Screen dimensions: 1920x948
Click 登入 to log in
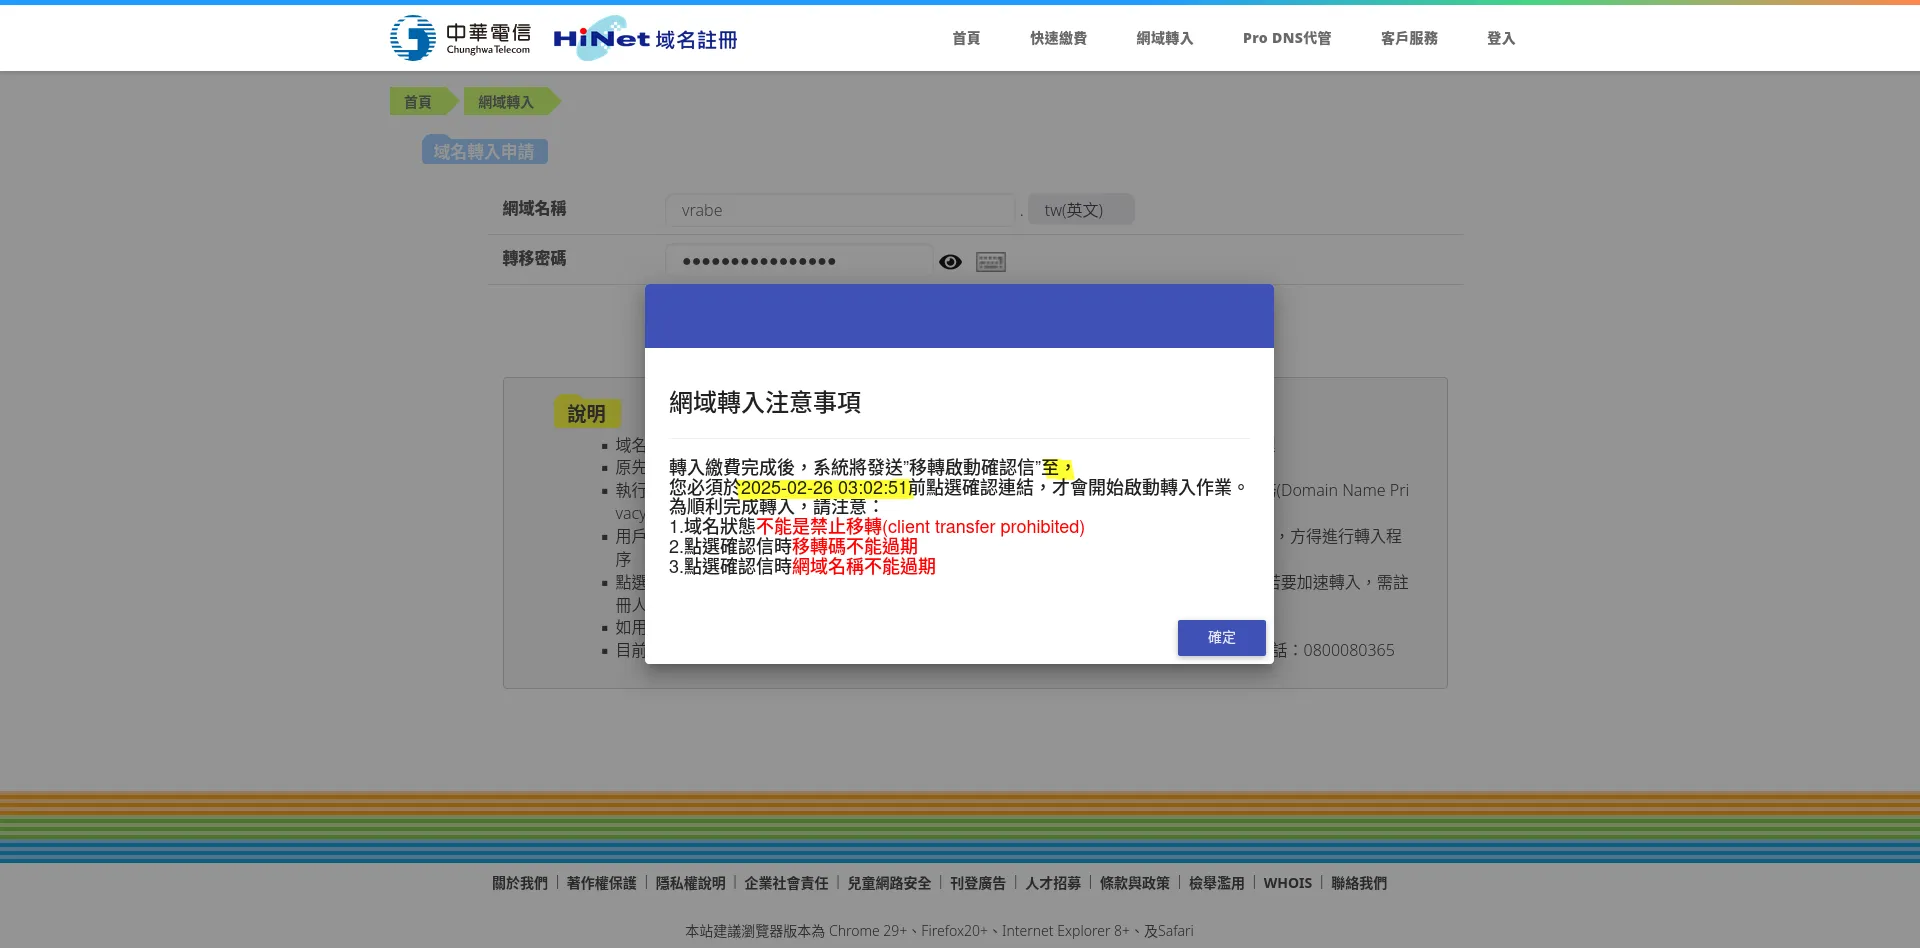(x=1500, y=38)
